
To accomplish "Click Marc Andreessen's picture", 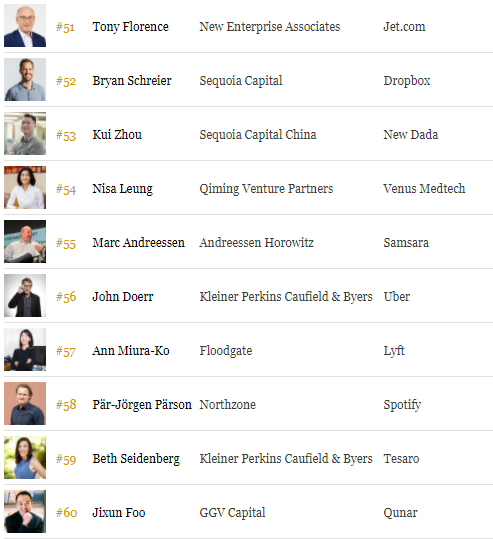I will 25,241.
